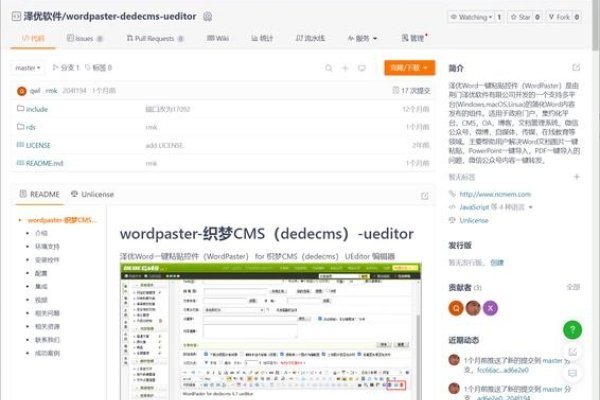The image size is (600, 400).
Task: Click the badge icon after wordpaster-dedecms-ueditor title
Action: click(x=207, y=16)
